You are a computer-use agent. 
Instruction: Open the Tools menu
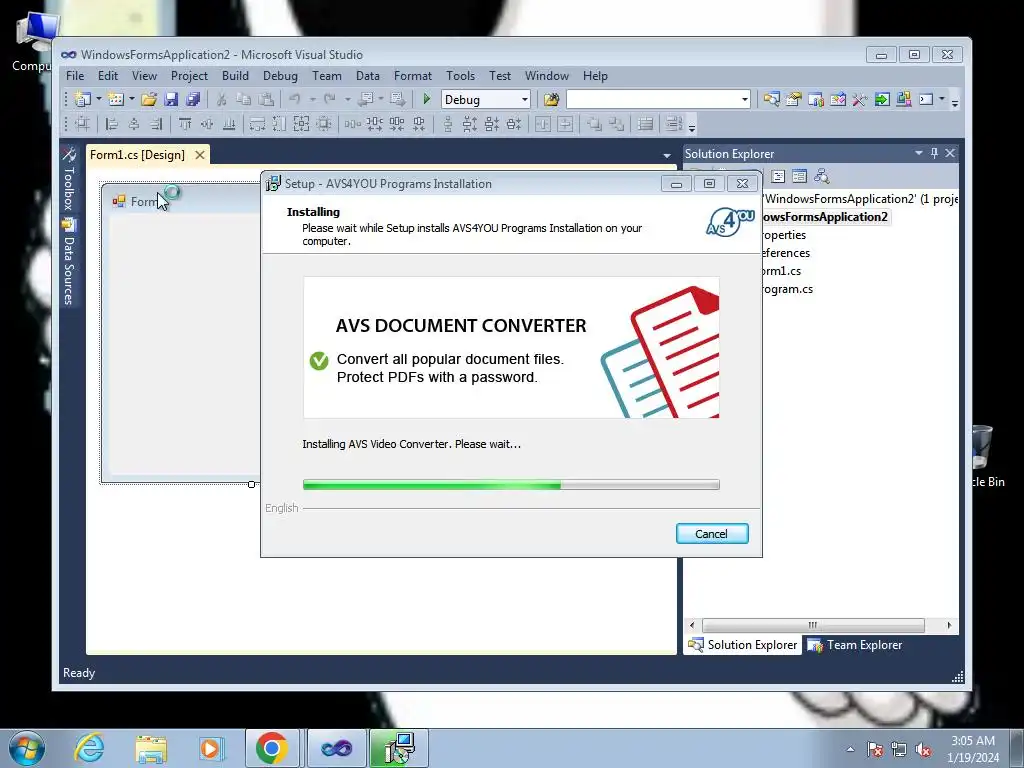(460, 76)
